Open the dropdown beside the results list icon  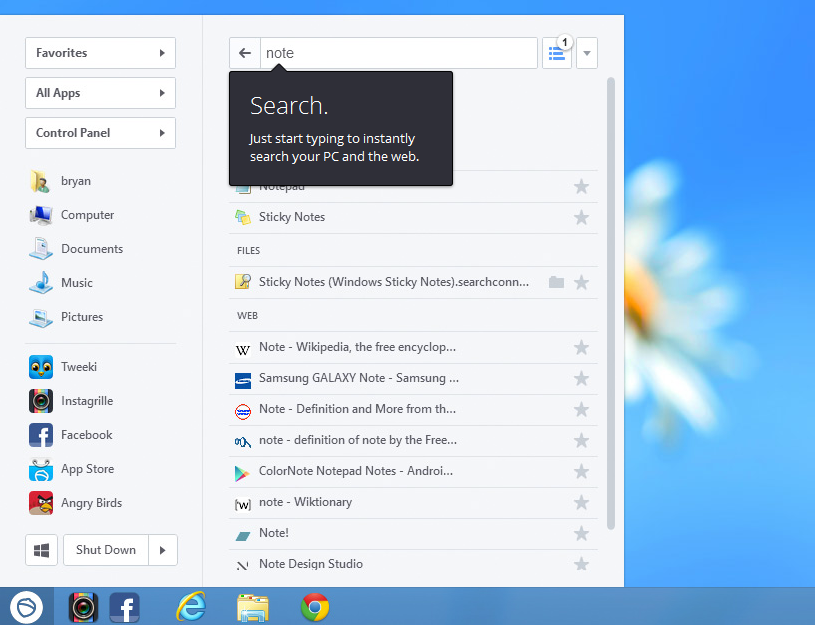586,53
